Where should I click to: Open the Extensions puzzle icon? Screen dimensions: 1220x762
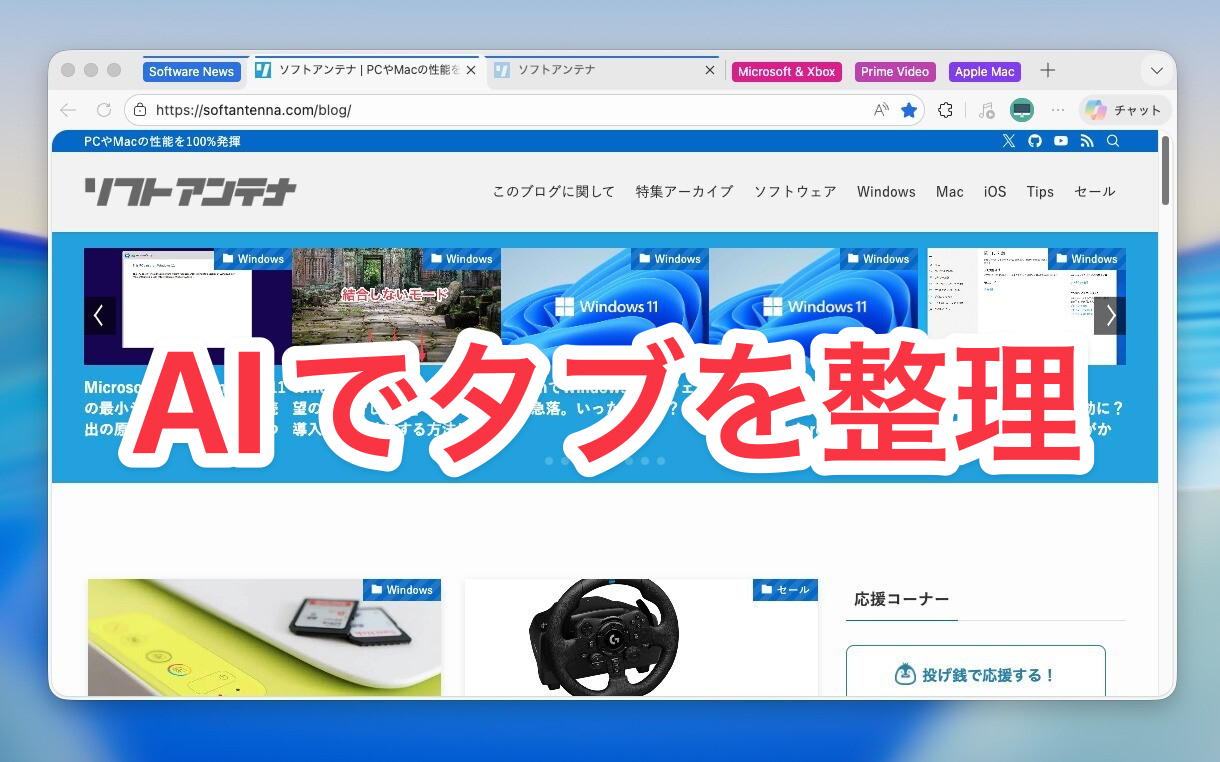[x=945, y=110]
